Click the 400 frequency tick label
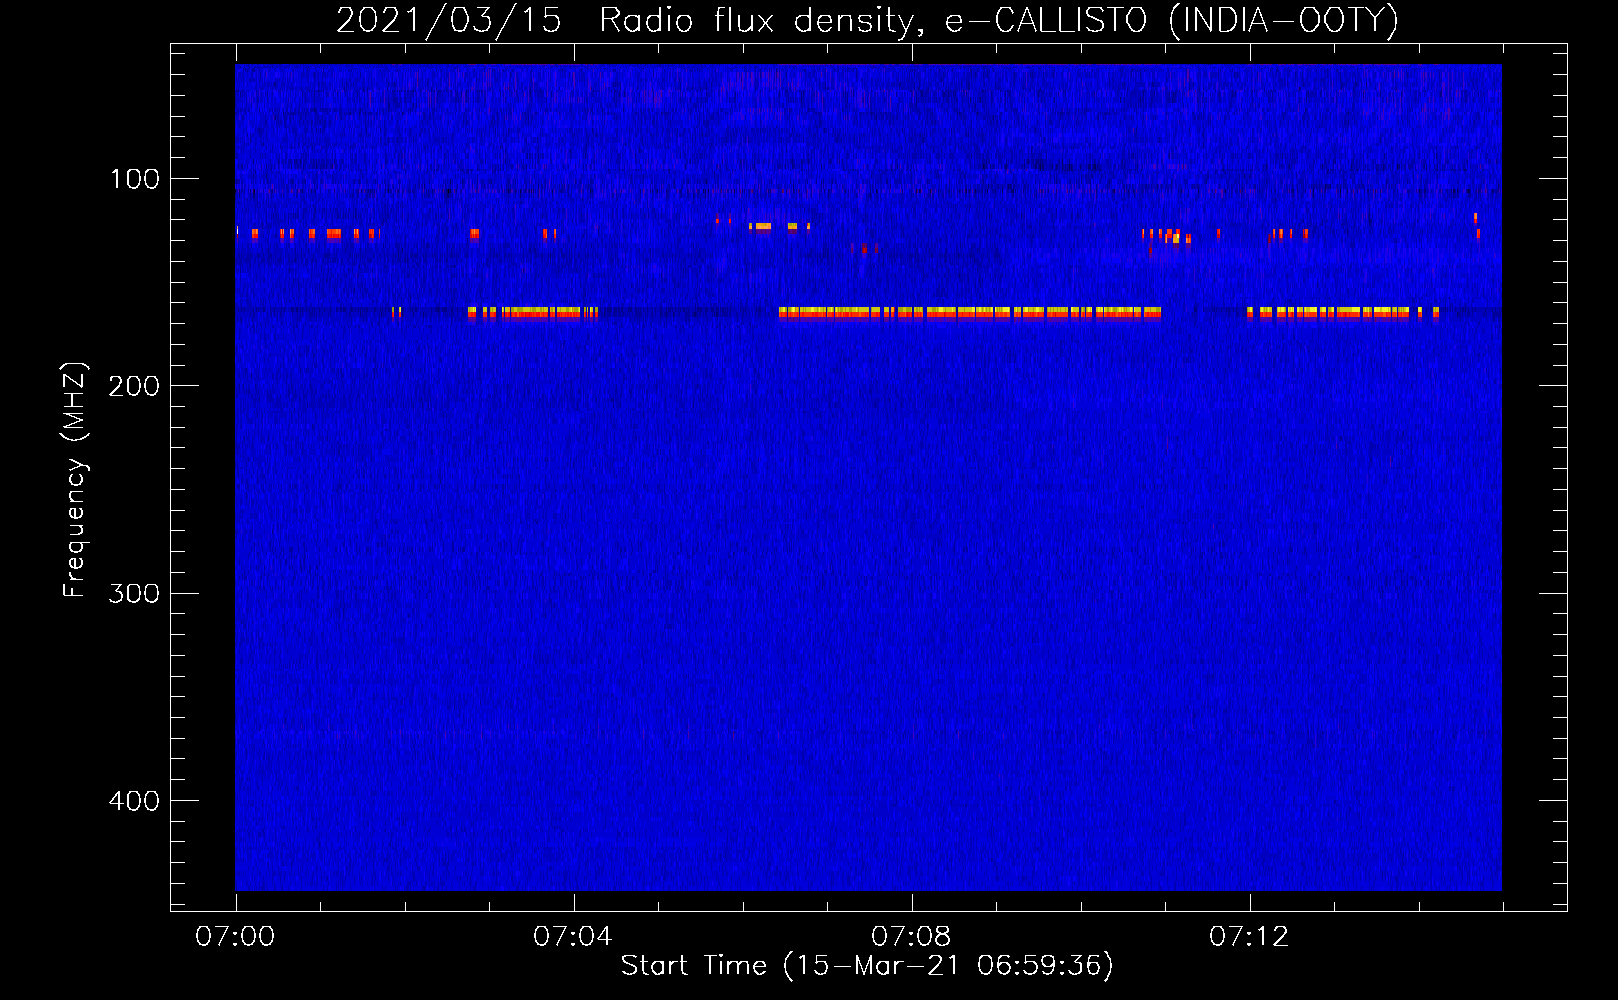Image resolution: width=1618 pixels, height=1000 pixels. [135, 801]
